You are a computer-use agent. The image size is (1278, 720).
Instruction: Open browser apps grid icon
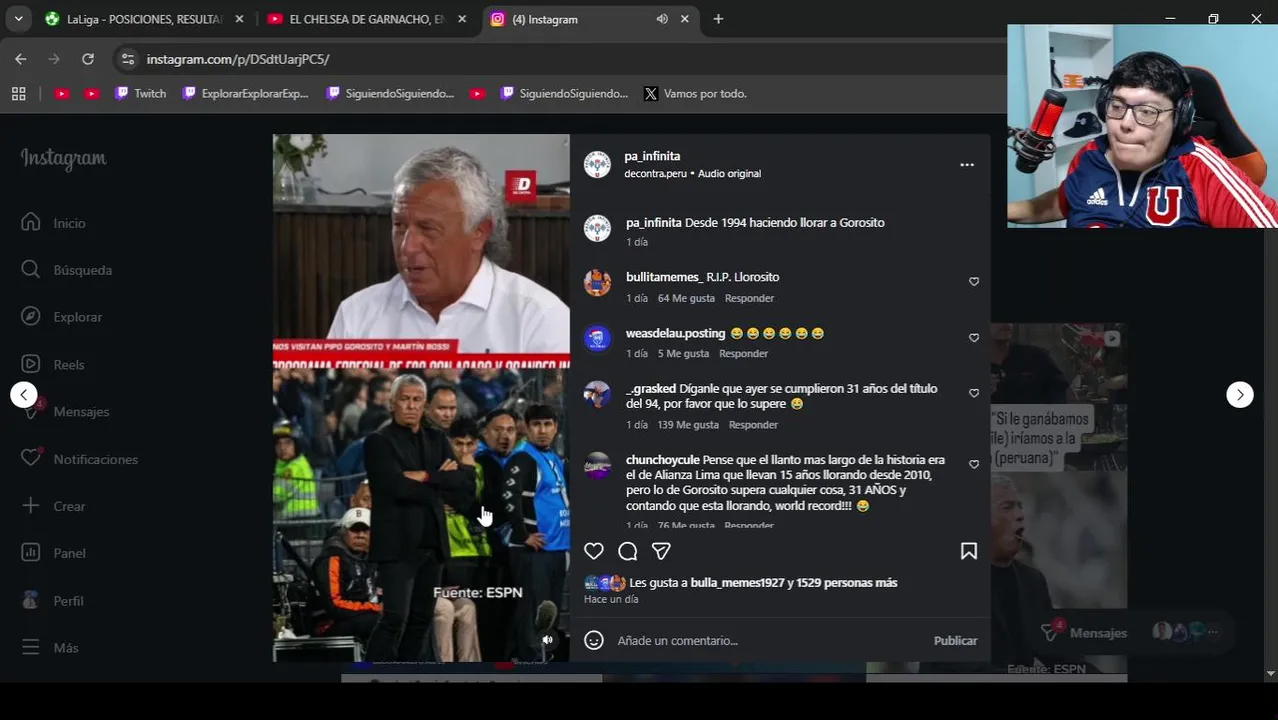pyautogui.click(x=18, y=94)
